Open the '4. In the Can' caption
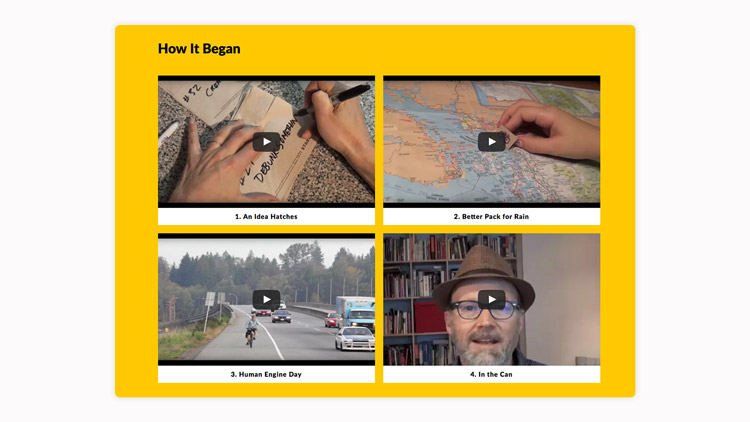 tap(491, 375)
